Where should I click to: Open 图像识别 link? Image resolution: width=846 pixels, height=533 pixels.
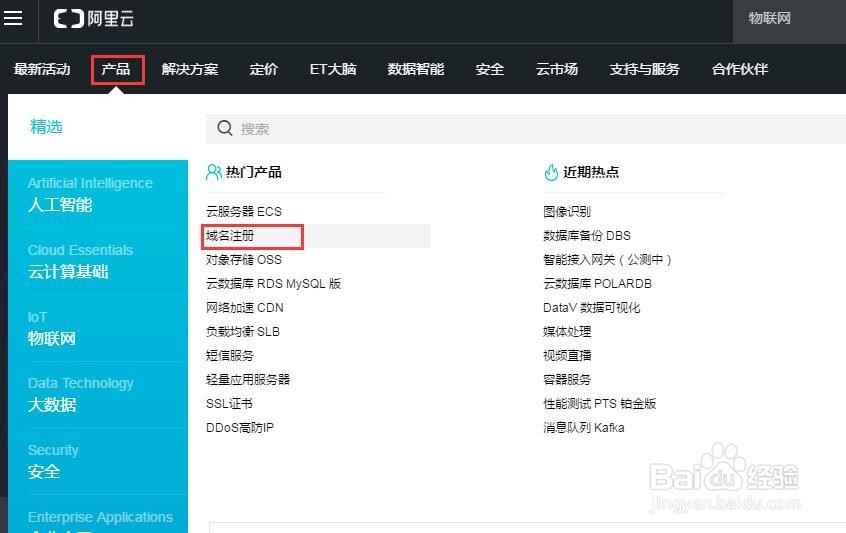tap(567, 211)
